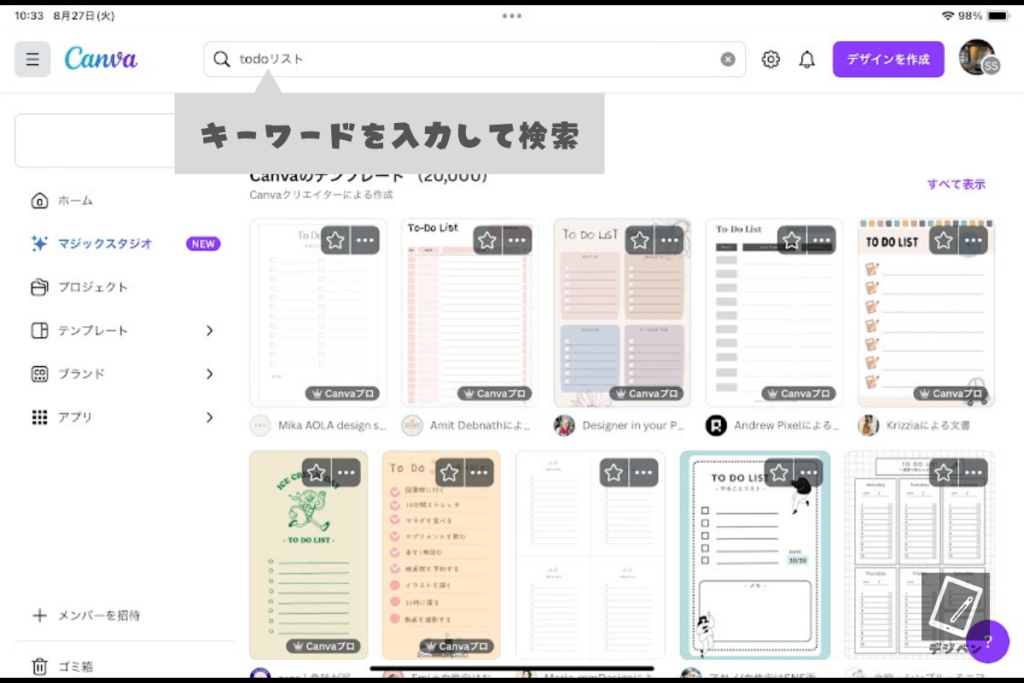Click メンバーを招待 link
This screenshot has height=683, width=1024.
click(x=86, y=615)
